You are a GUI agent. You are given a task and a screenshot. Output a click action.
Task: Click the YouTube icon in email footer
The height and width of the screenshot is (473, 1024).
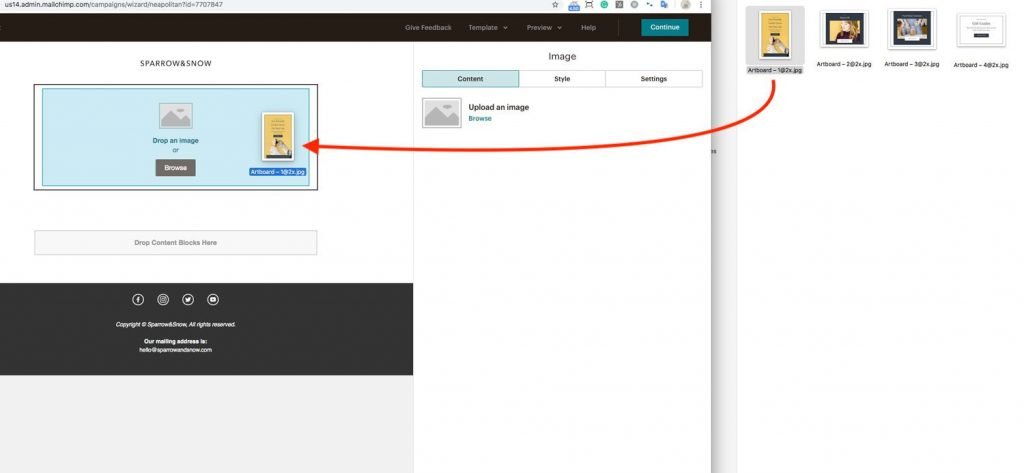213,299
